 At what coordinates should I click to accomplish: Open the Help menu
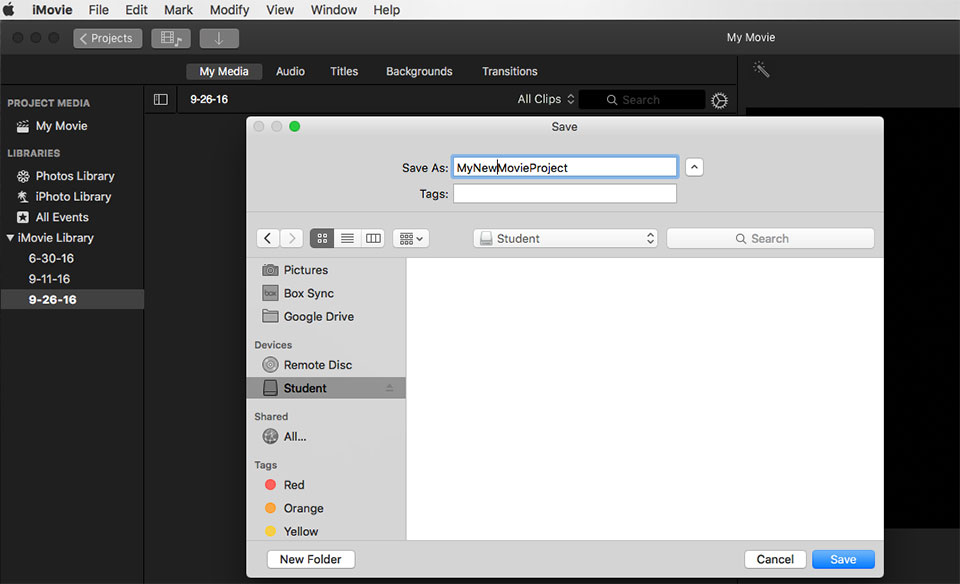pyautogui.click(x=386, y=10)
